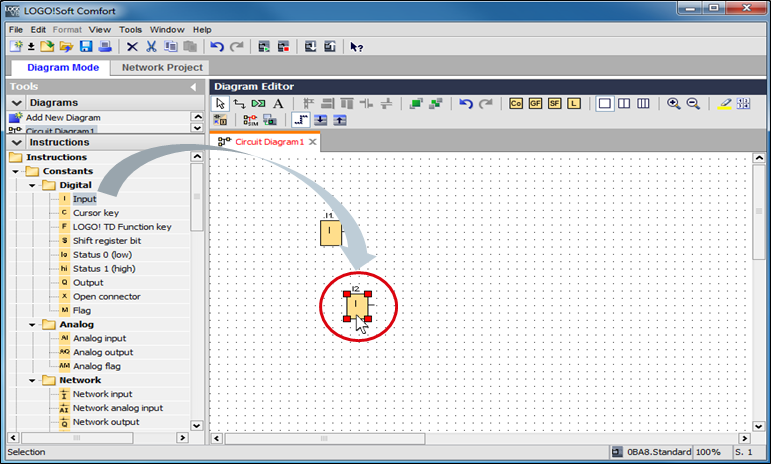This screenshot has height=464, width=771.
Task: Toggle two-window split view layout
Action: tap(624, 103)
